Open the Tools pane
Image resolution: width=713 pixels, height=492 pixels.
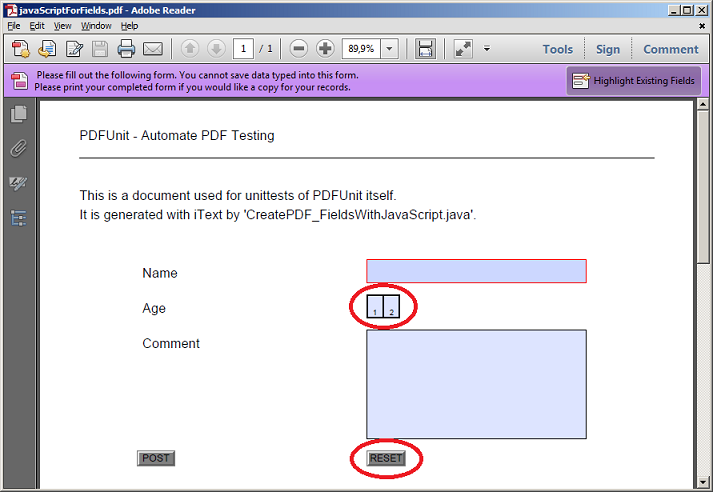pos(557,49)
